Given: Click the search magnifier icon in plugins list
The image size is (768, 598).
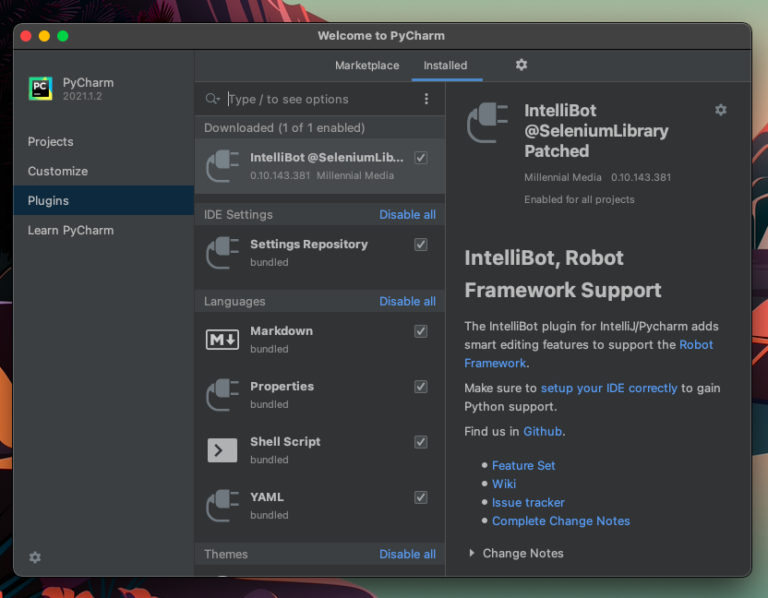Looking at the screenshot, I should [x=212, y=99].
